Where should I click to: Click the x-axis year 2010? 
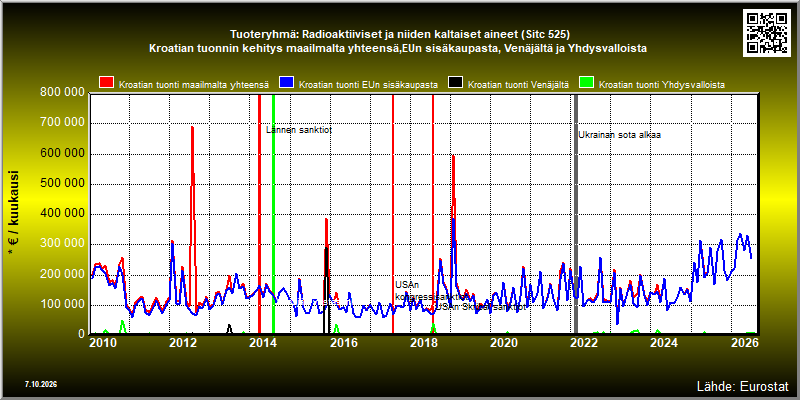click(103, 342)
